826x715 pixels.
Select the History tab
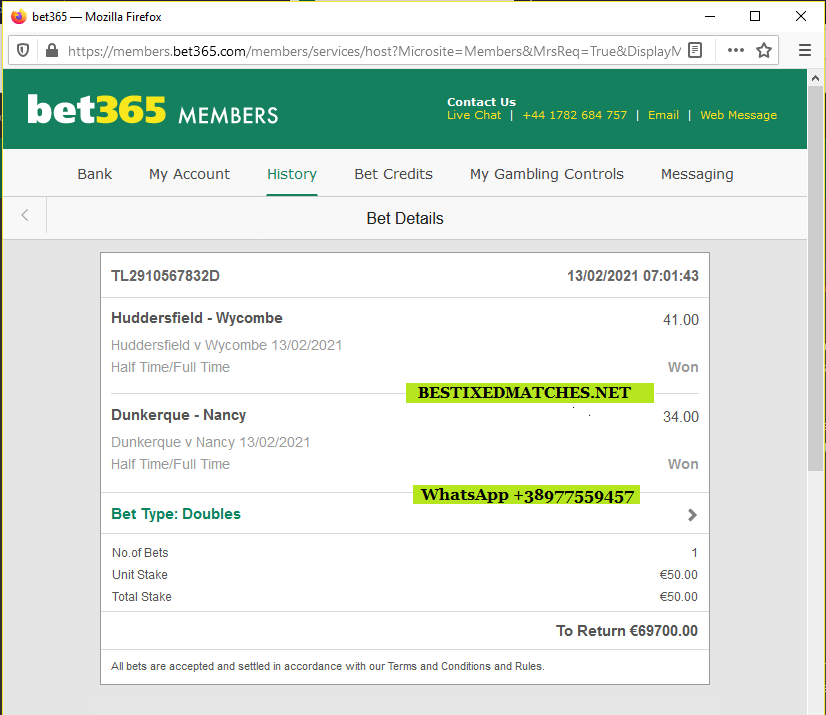pyautogui.click(x=292, y=174)
